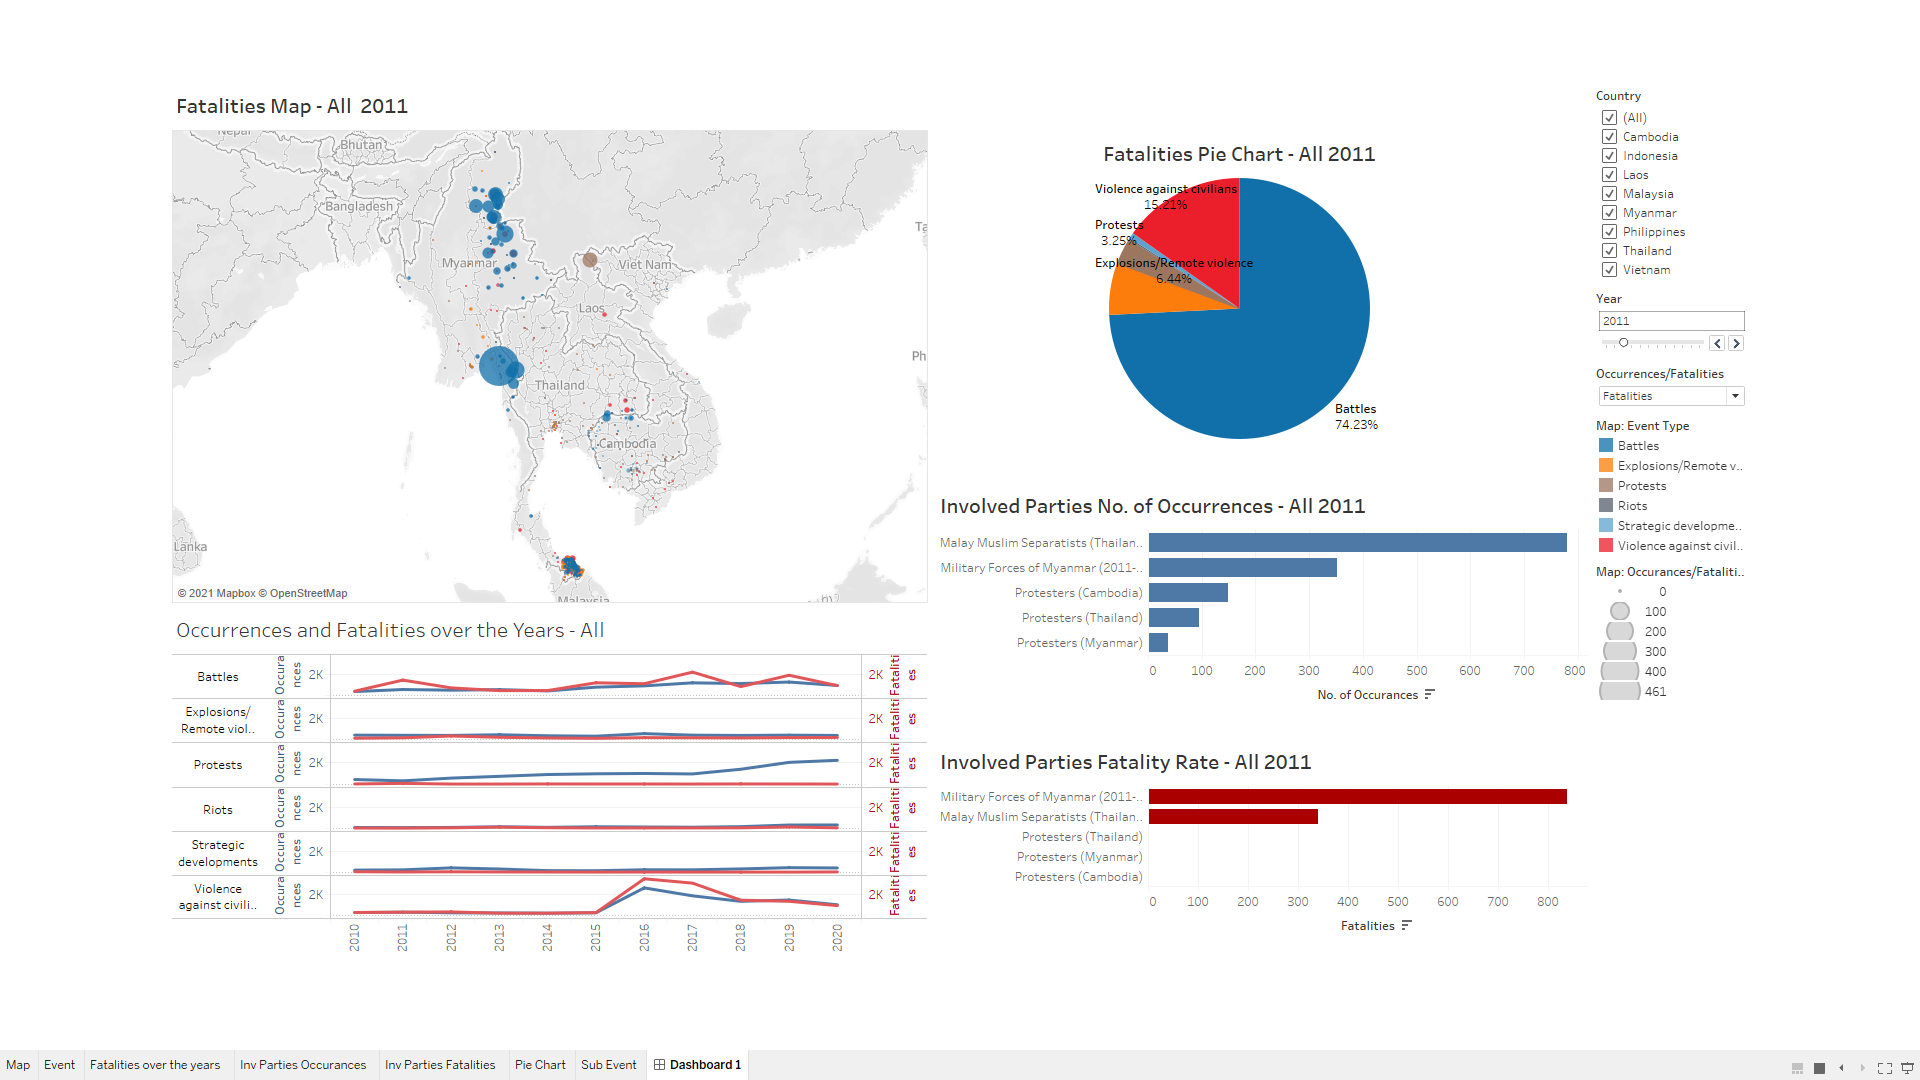
Task: Select Battles in the Event Type legend
Action: 1638,446
